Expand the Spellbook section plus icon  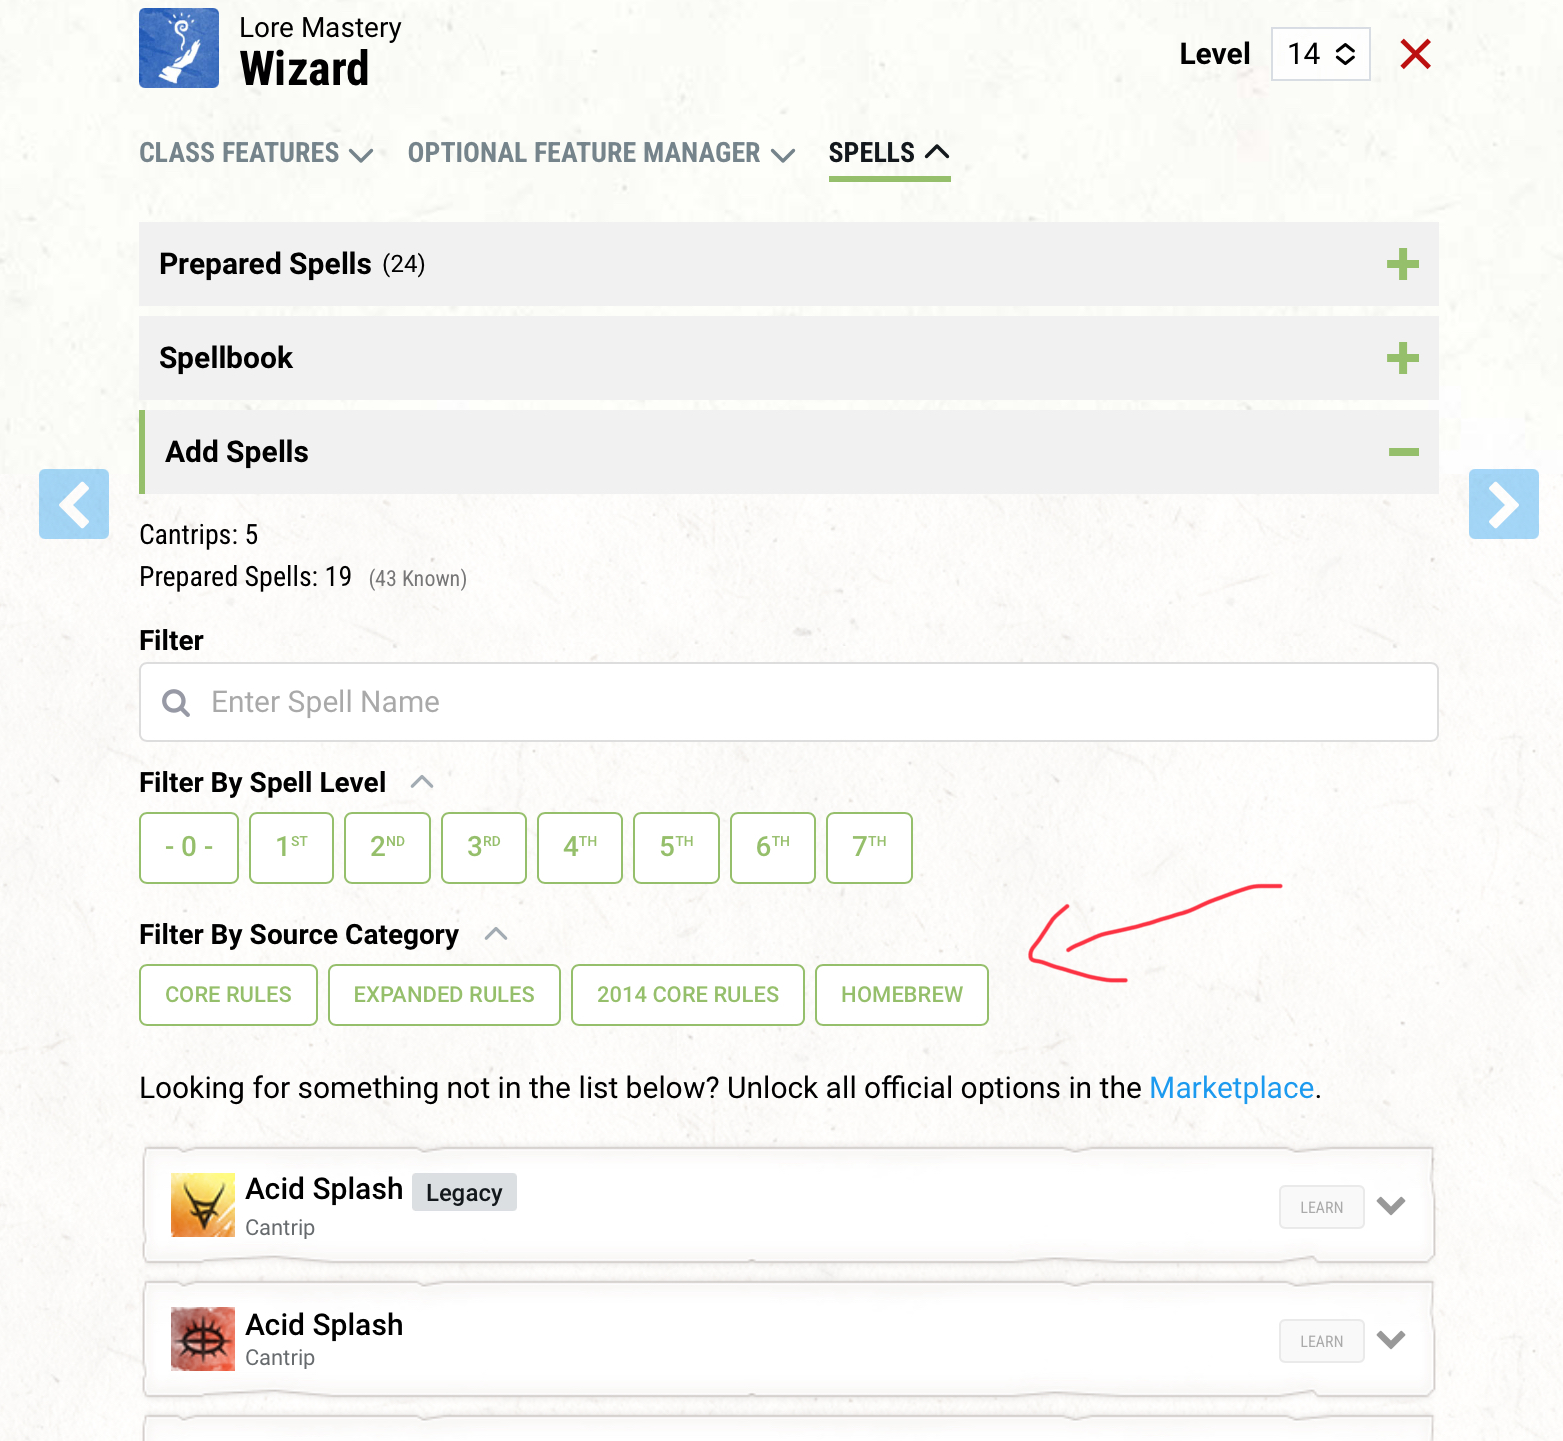click(x=1402, y=358)
